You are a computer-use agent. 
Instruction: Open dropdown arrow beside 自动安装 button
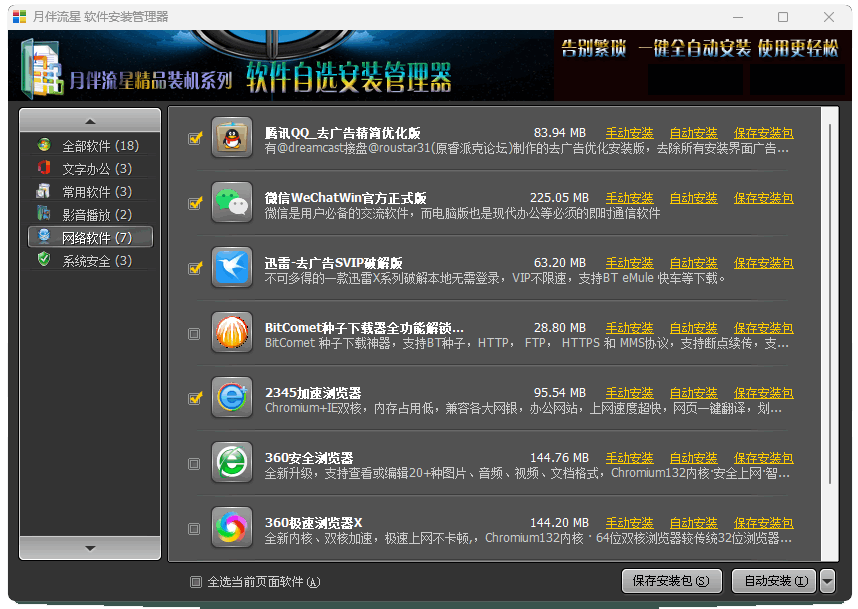click(x=827, y=581)
